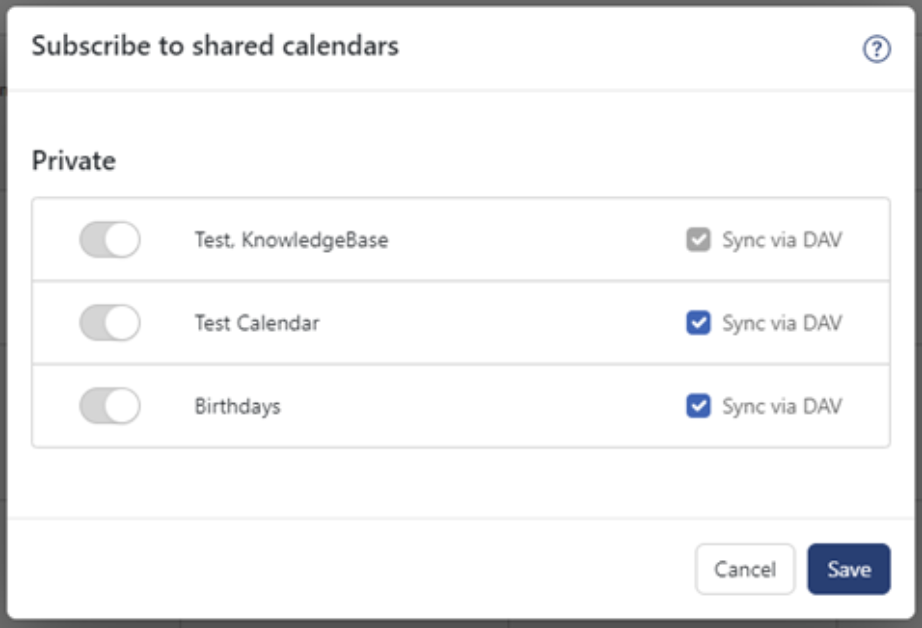This screenshot has height=628, width=922.
Task: Uncheck Sync via DAV for Birthdays
Action: pyautogui.click(x=698, y=406)
